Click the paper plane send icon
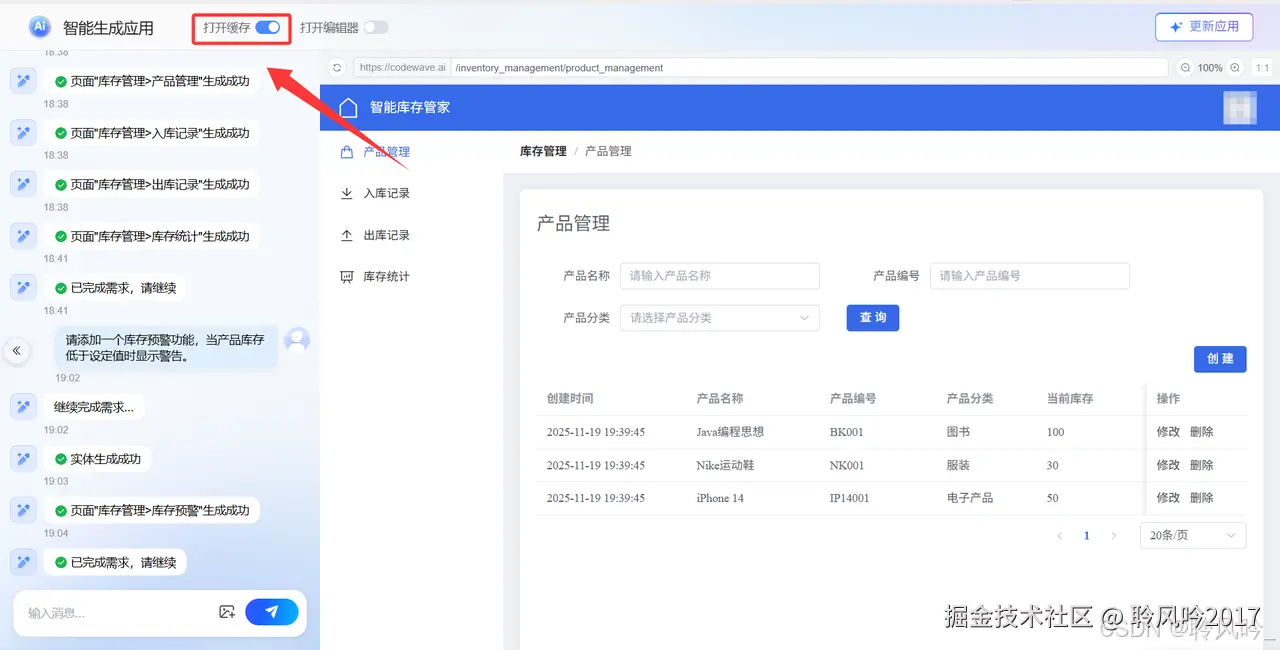Screen dimensions: 1280x650 pyautogui.click(x=272, y=612)
